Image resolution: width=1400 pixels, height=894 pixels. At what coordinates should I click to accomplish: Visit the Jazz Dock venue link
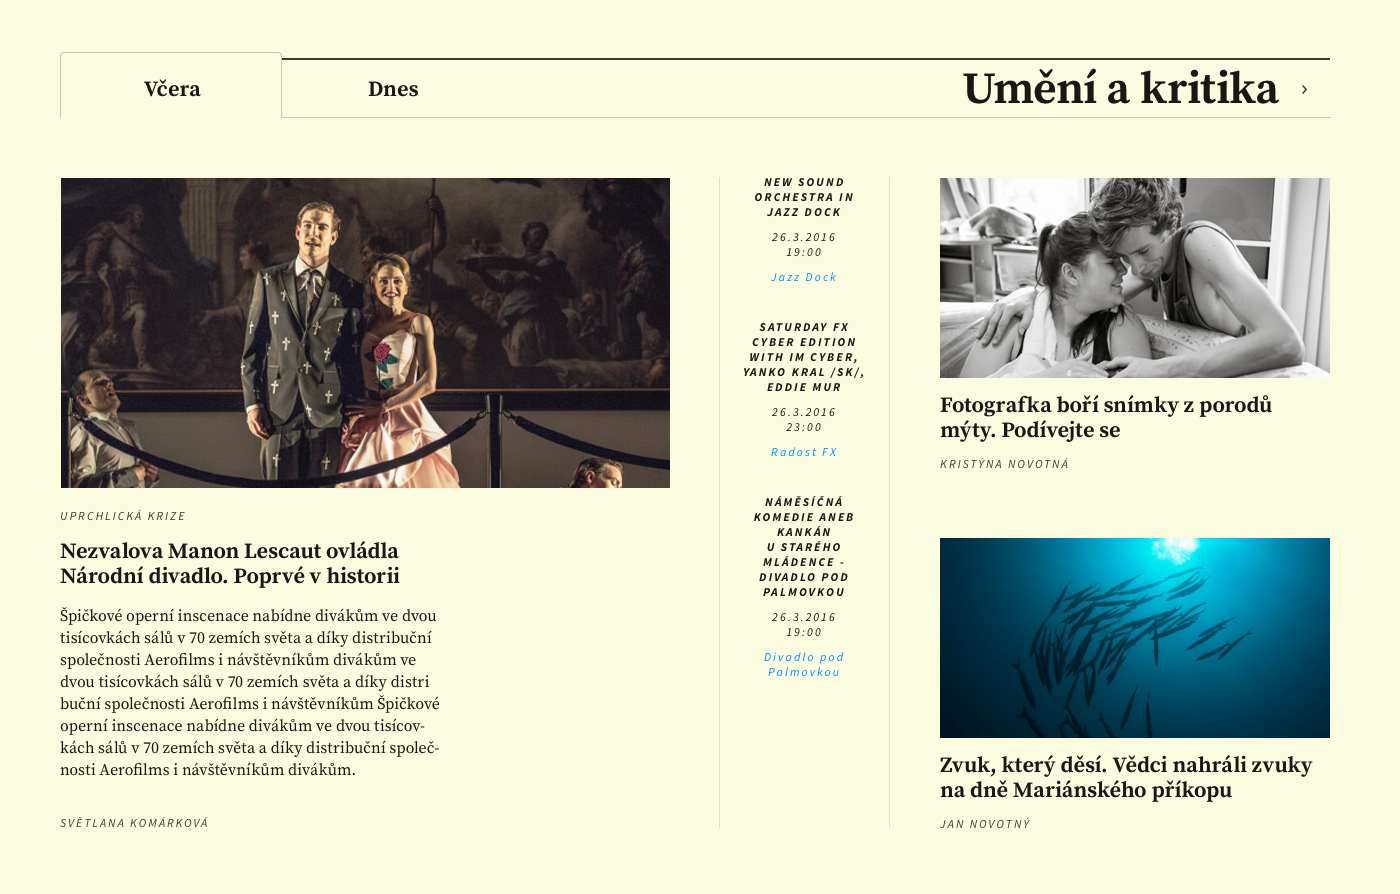(x=804, y=277)
